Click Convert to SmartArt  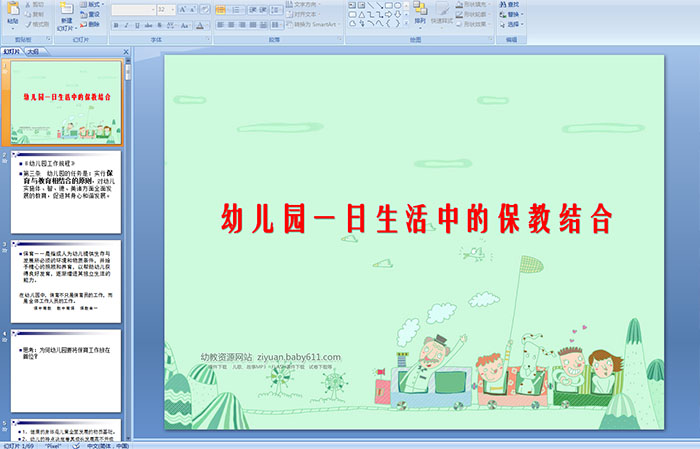313,24
